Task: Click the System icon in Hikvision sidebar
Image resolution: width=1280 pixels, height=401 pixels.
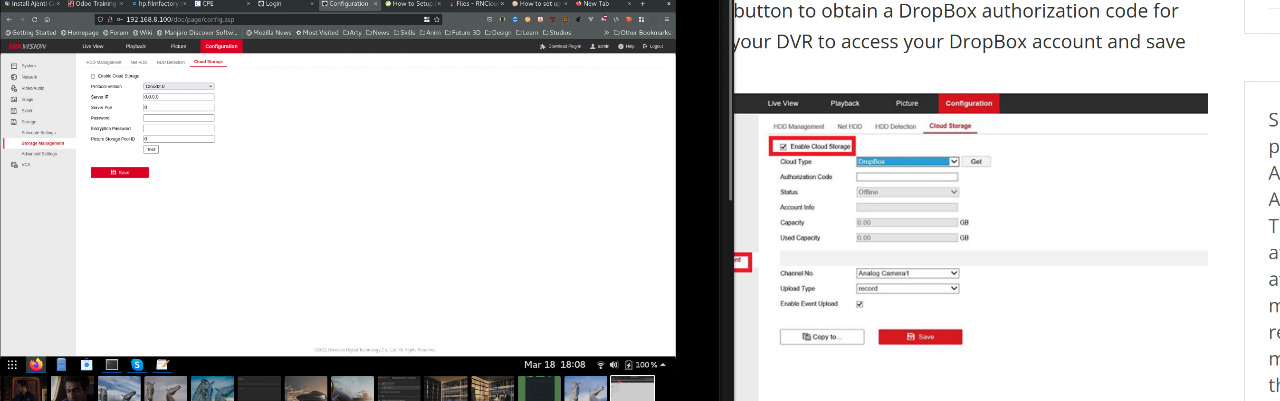Action: (13, 66)
